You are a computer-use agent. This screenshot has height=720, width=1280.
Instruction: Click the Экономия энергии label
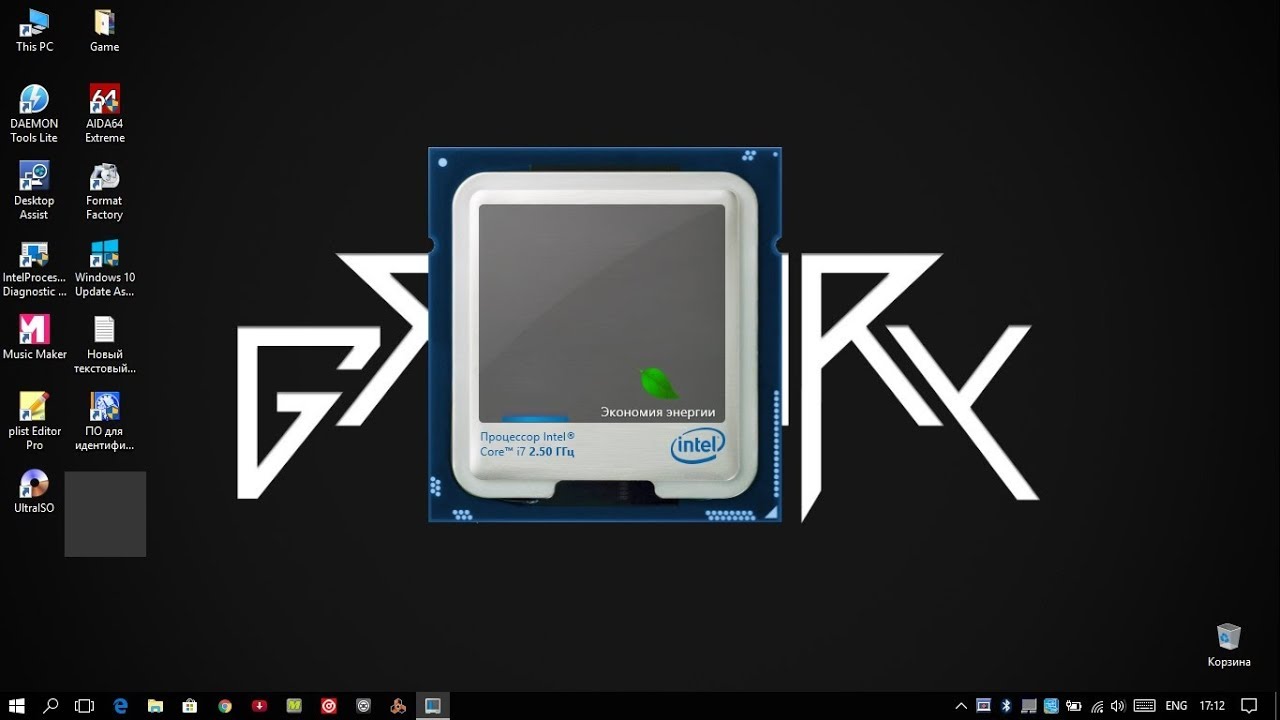[658, 412]
